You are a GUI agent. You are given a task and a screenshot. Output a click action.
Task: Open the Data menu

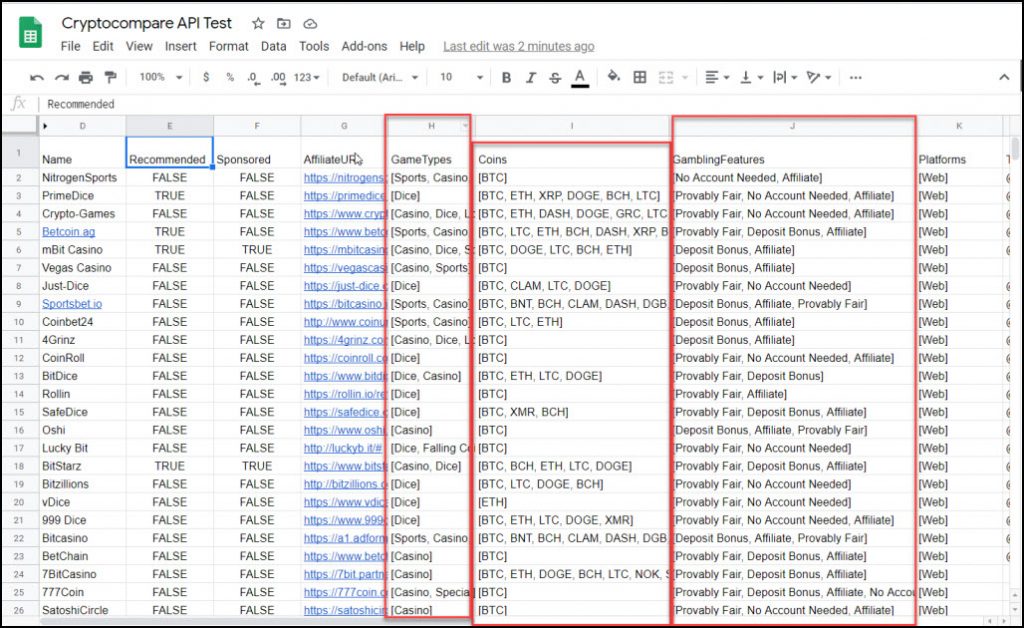[274, 46]
